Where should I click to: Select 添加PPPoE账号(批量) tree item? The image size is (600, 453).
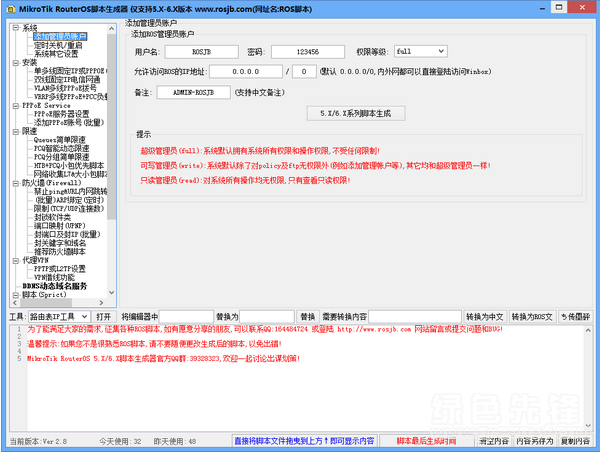69,123
